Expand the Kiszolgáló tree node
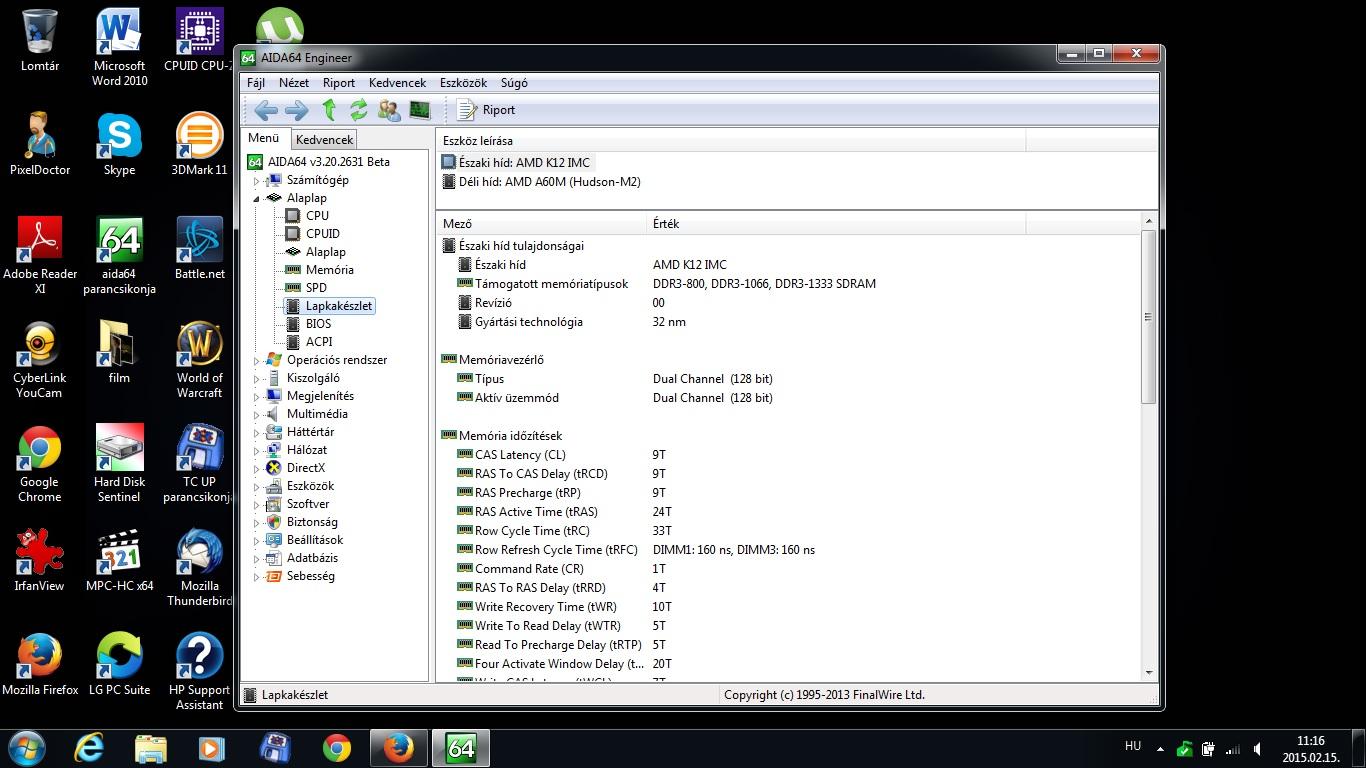Screen dimensions: 1366x768 (256, 378)
